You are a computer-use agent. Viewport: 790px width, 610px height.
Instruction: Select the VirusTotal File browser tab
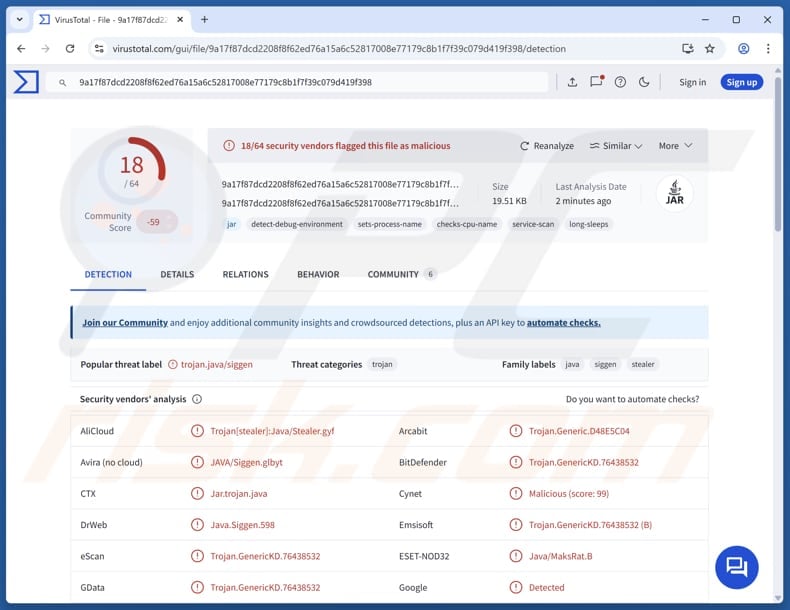click(x=112, y=20)
